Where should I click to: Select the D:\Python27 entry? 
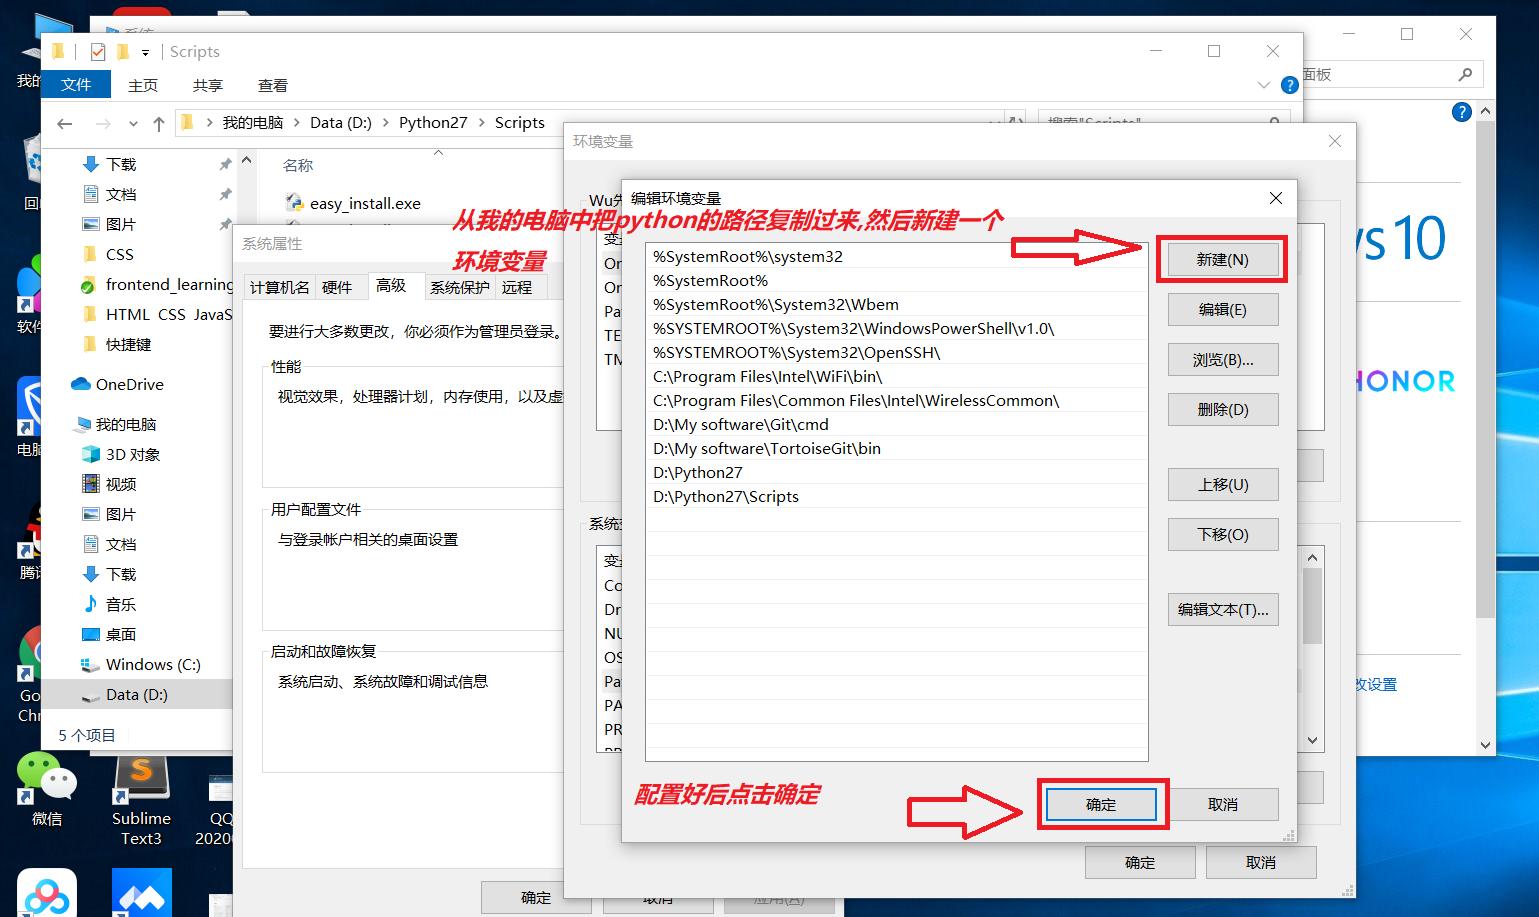(x=896, y=473)
